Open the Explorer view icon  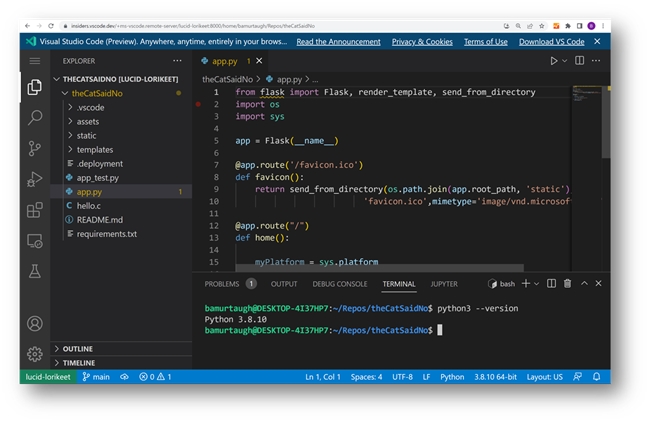(x=35, y=87)
